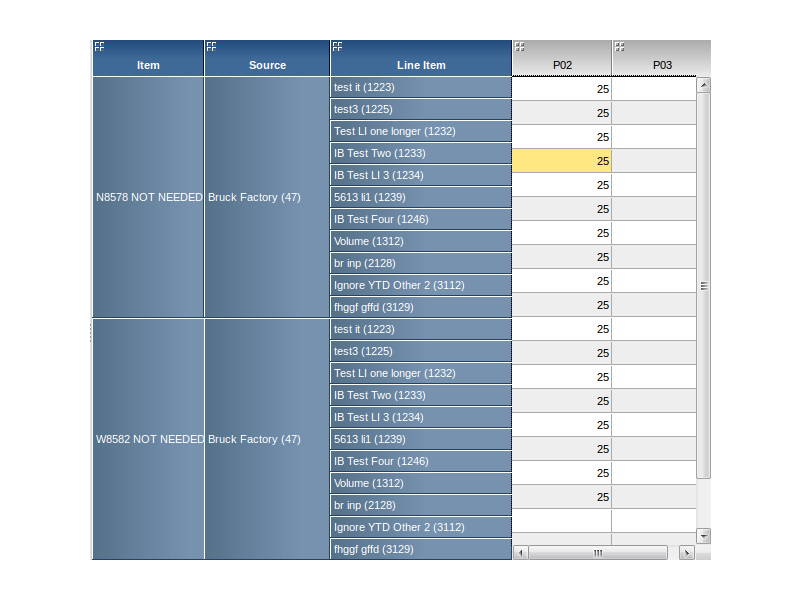Select 5613 li1 (1239) under N8578

pos(421,197)
